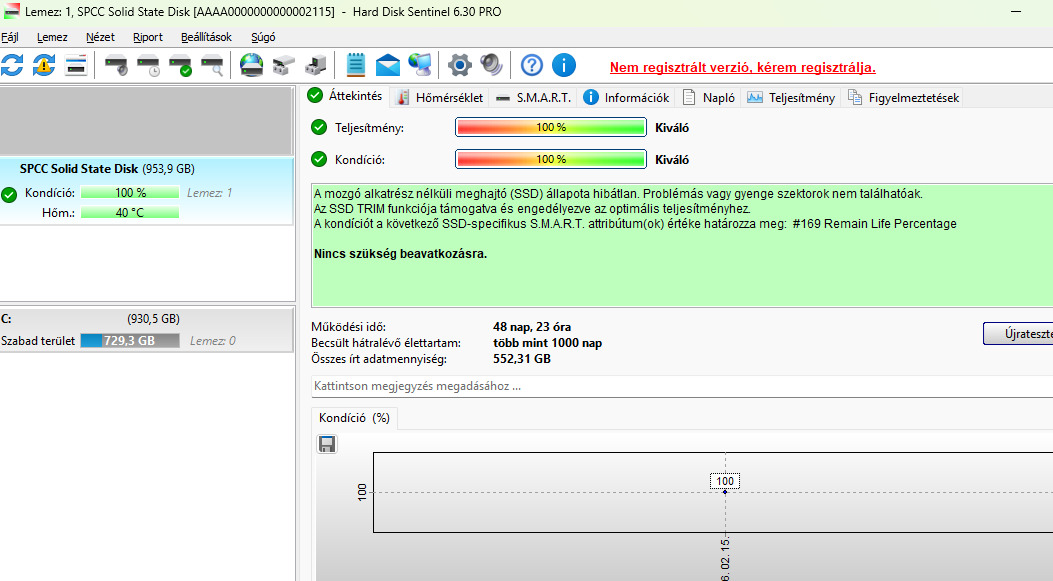Switch to the S.M.A.R.T. tab

coord(534,97)
